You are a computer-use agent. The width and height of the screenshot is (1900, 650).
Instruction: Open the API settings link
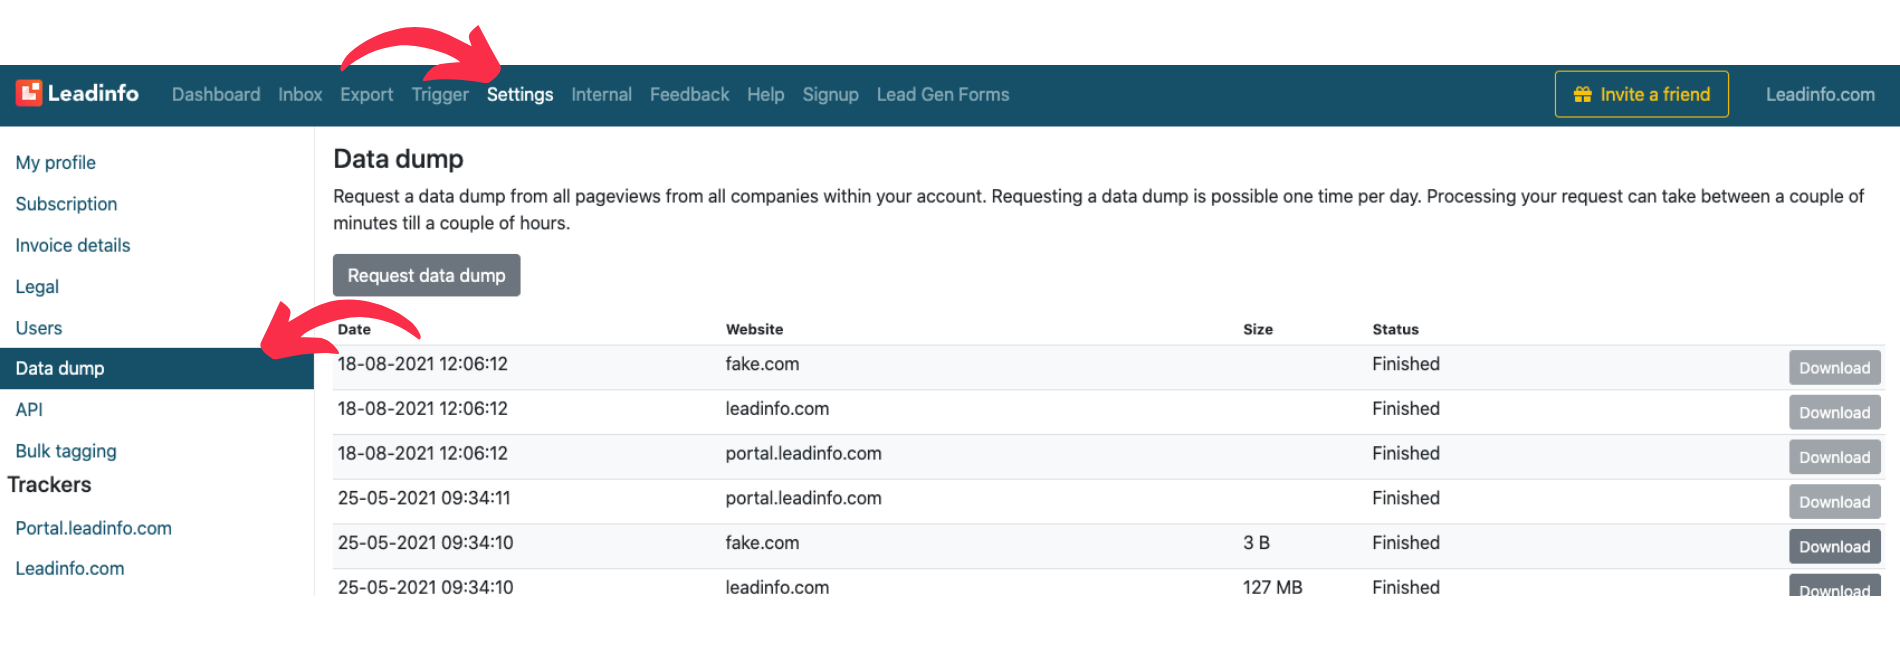(29, 409)
